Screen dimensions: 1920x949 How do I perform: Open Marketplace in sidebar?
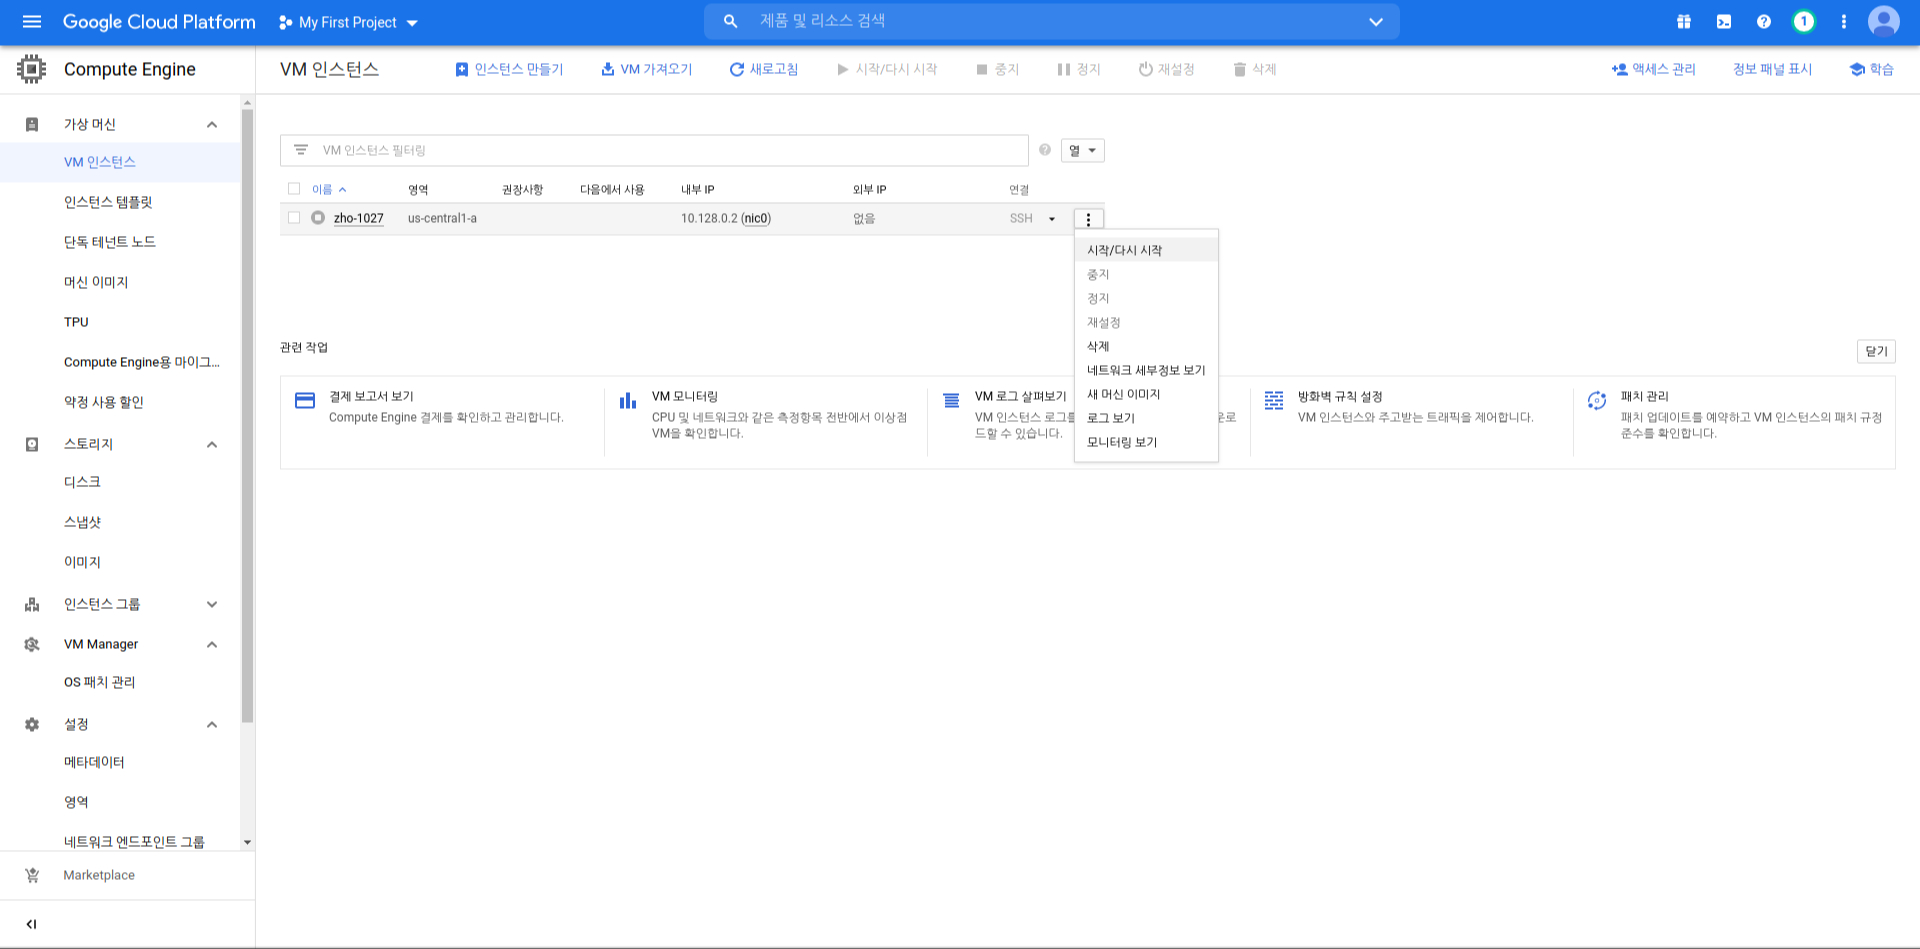click(x=99, y=875)
